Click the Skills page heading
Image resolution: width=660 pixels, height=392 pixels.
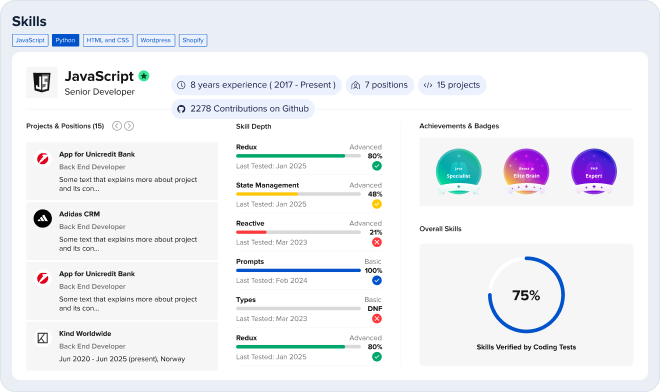[x=29, y=21]
